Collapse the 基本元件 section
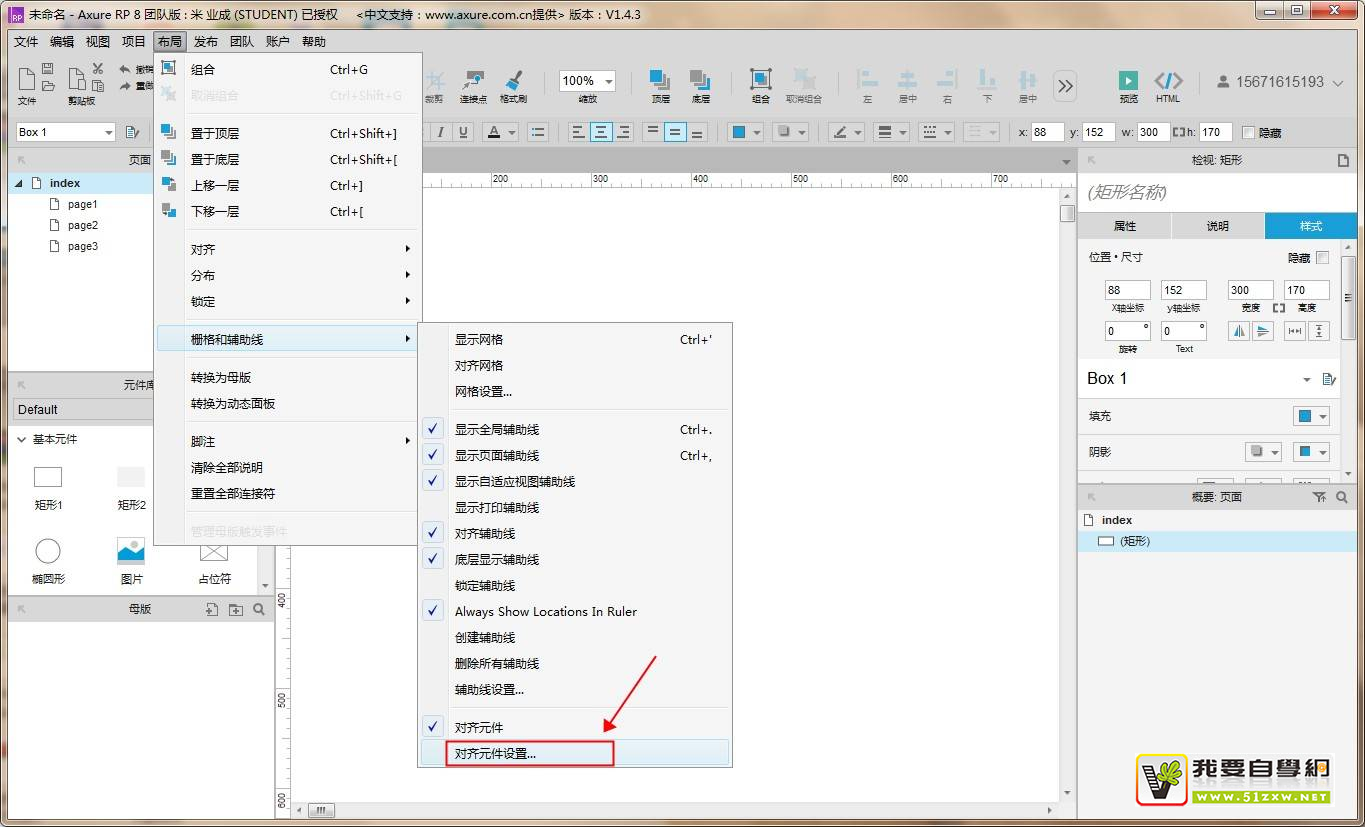The image size is (1365, 827). point(22,439)
